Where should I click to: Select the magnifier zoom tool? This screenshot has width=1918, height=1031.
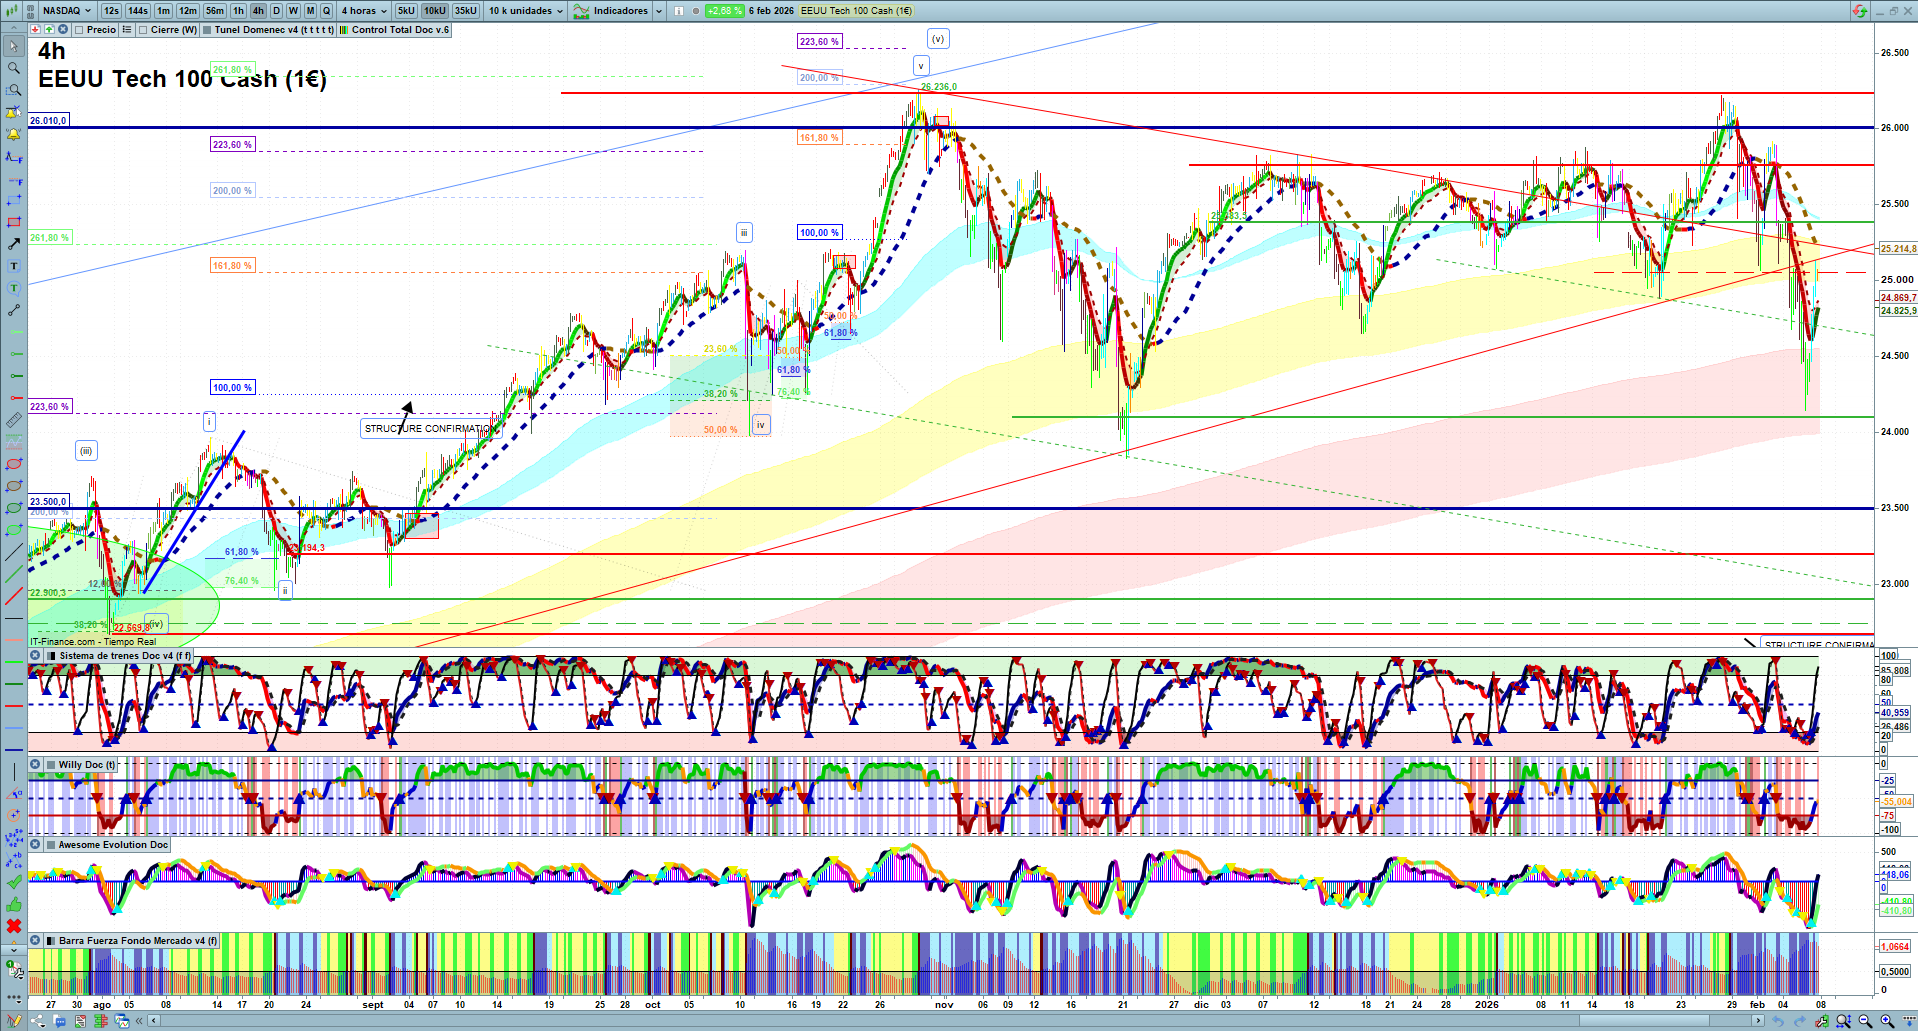coord(14,68)
